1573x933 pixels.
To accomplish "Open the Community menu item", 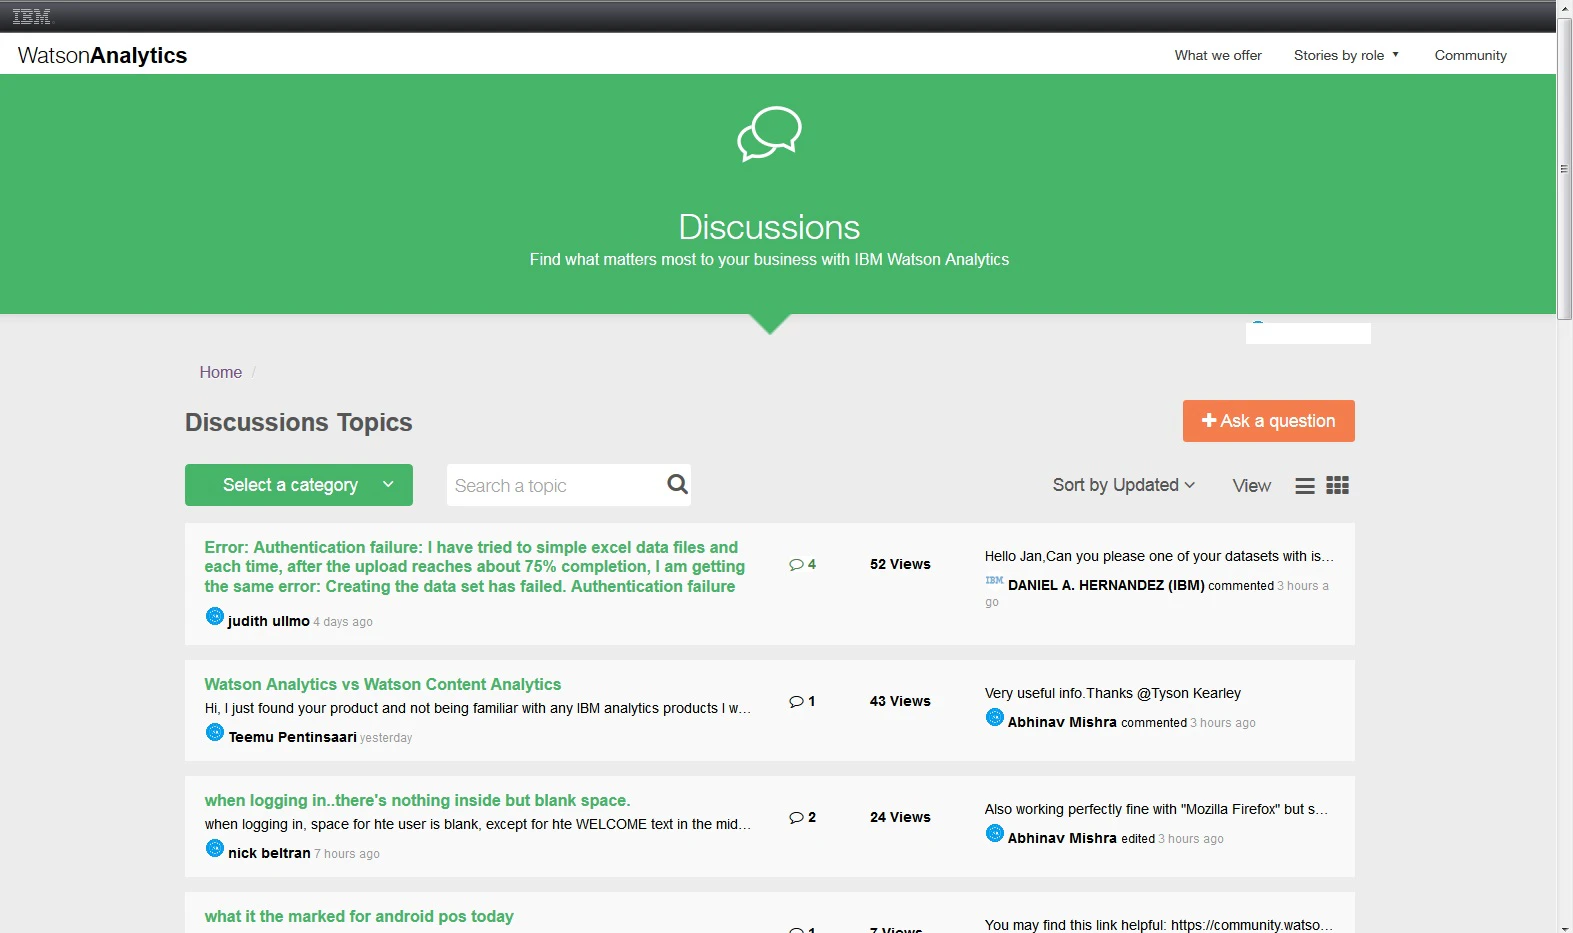I will 1470,55.
